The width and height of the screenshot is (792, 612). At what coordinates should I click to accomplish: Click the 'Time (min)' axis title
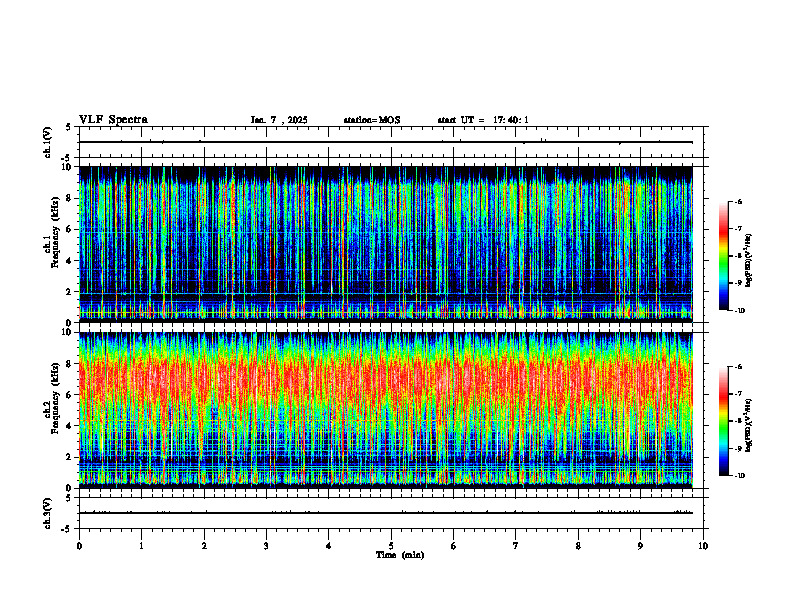(x=400, y=555)
